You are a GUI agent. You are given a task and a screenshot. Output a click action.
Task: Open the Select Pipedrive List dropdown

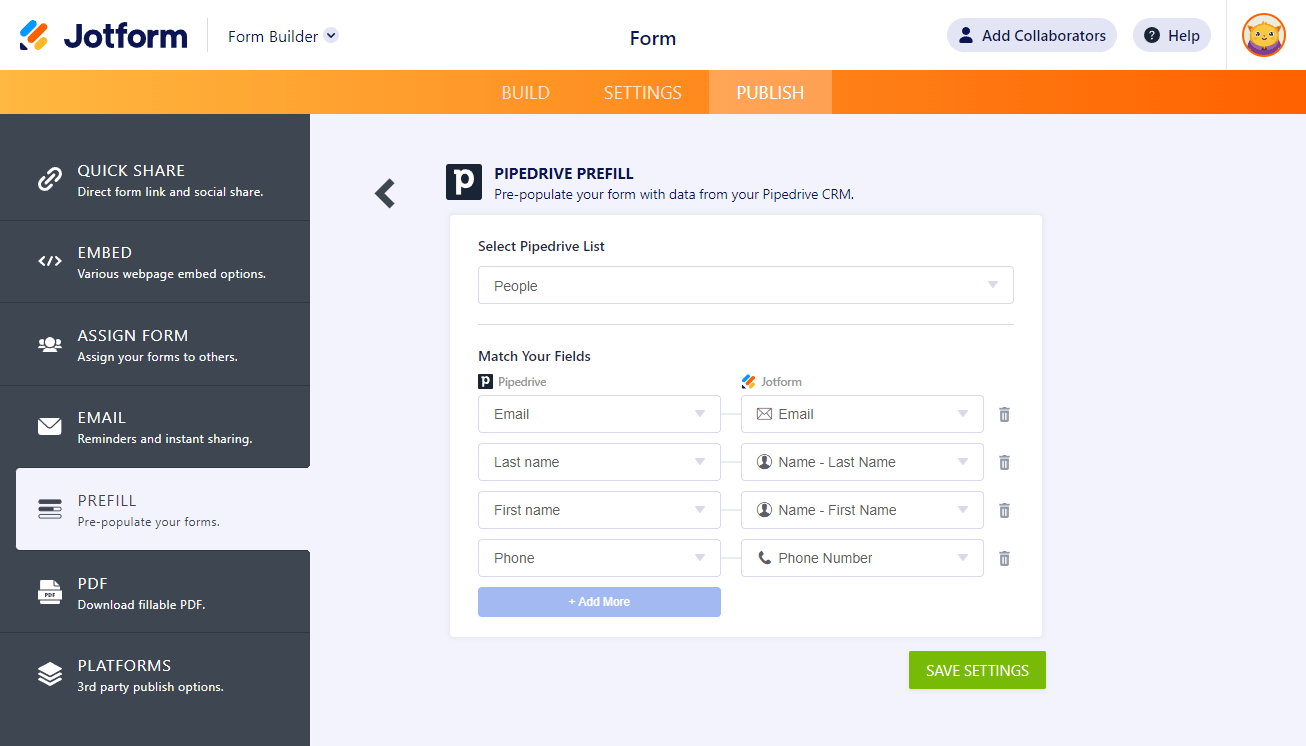pos(745,285)
